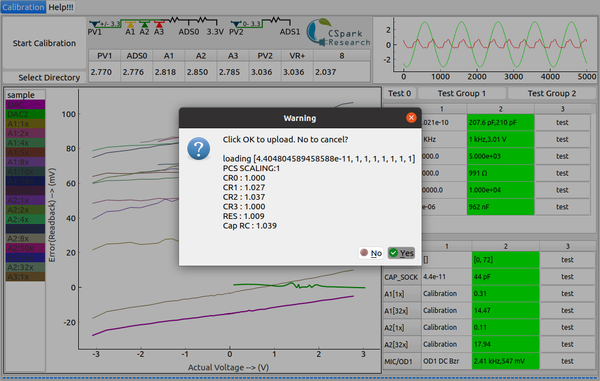Click test button in the A2[32x] row
Screen dimensions: 600x381
pos(567,344)
